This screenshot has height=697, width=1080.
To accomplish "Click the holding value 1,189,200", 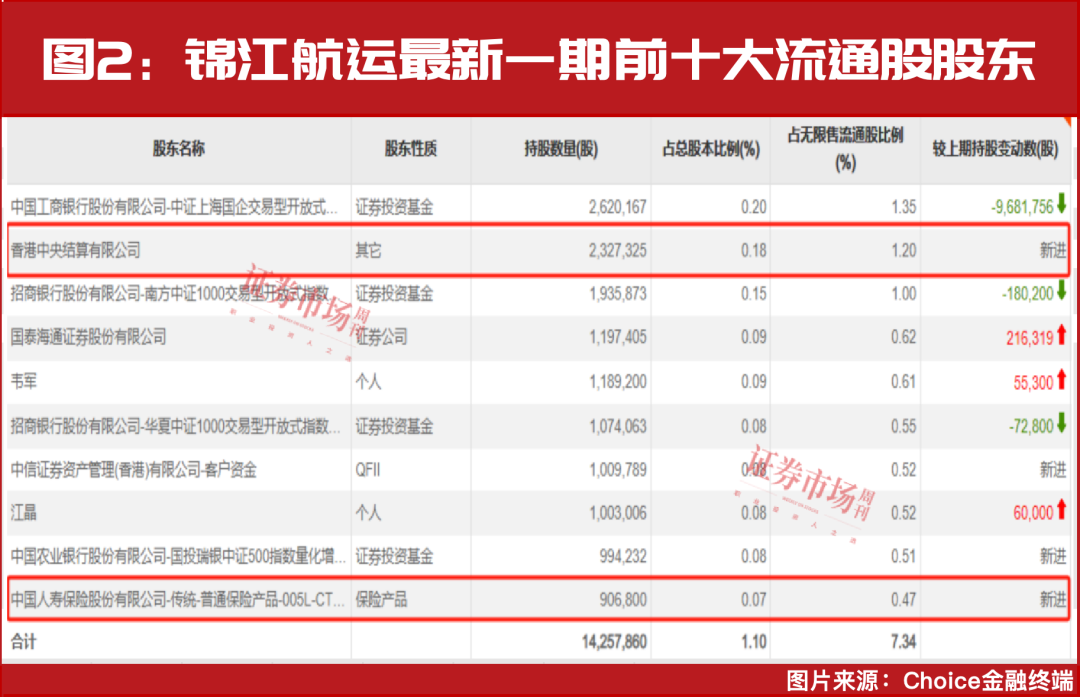I will pos(618,381).
